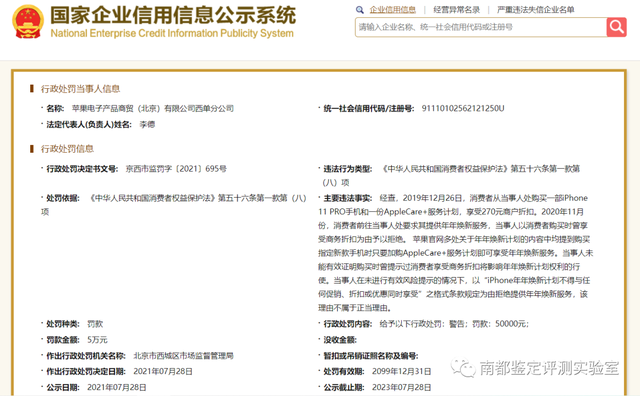Click the national emblem logo
Screen dimensions: 640x396
(28, 22)
